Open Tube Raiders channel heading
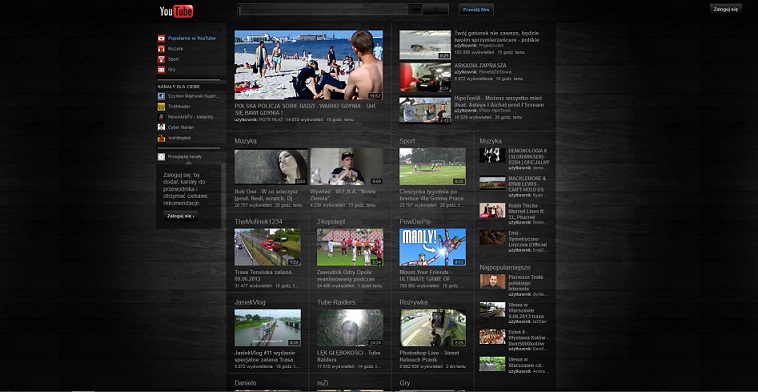This screenshot has width=758, height=392. point(336,302)
